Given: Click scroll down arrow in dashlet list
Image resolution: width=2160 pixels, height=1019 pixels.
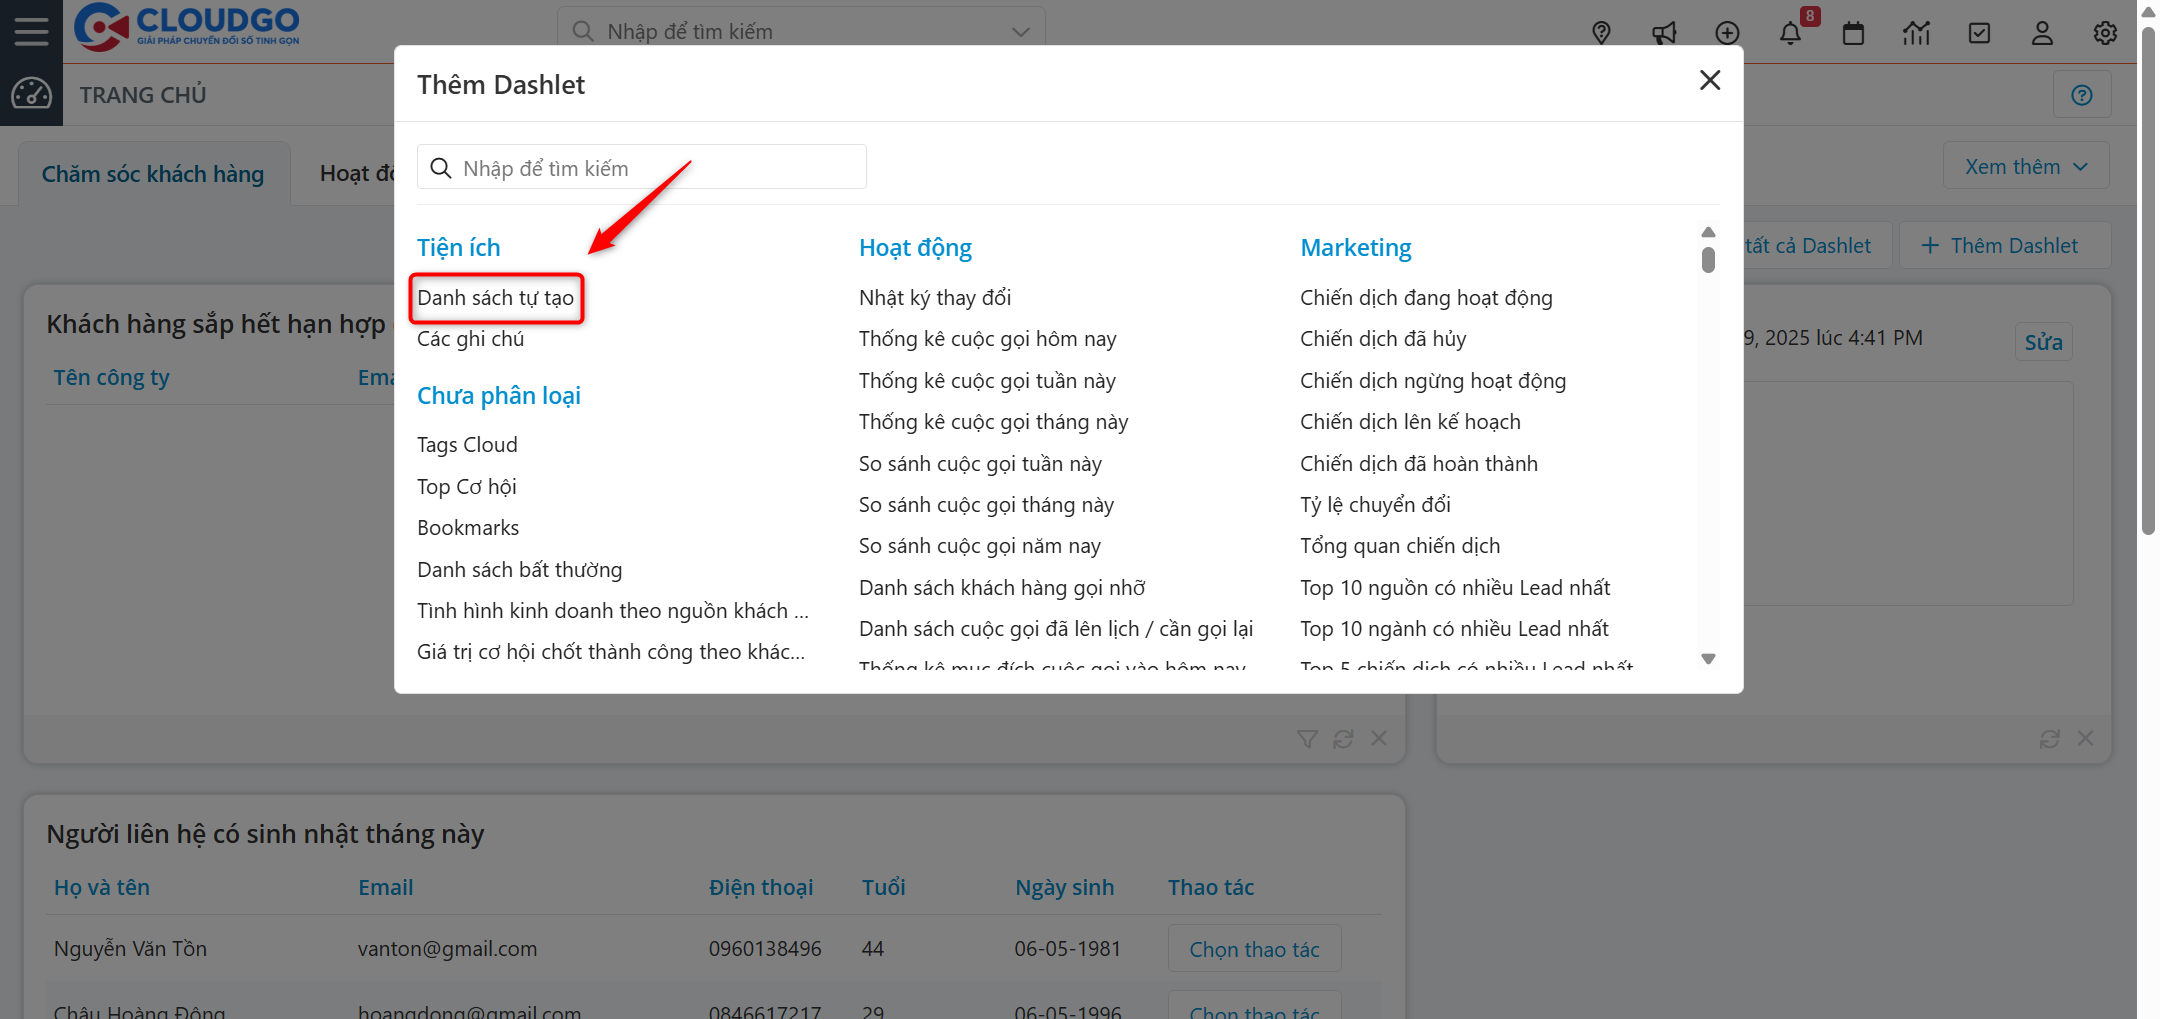Looking at the screenshot, I should point(1708,658).
